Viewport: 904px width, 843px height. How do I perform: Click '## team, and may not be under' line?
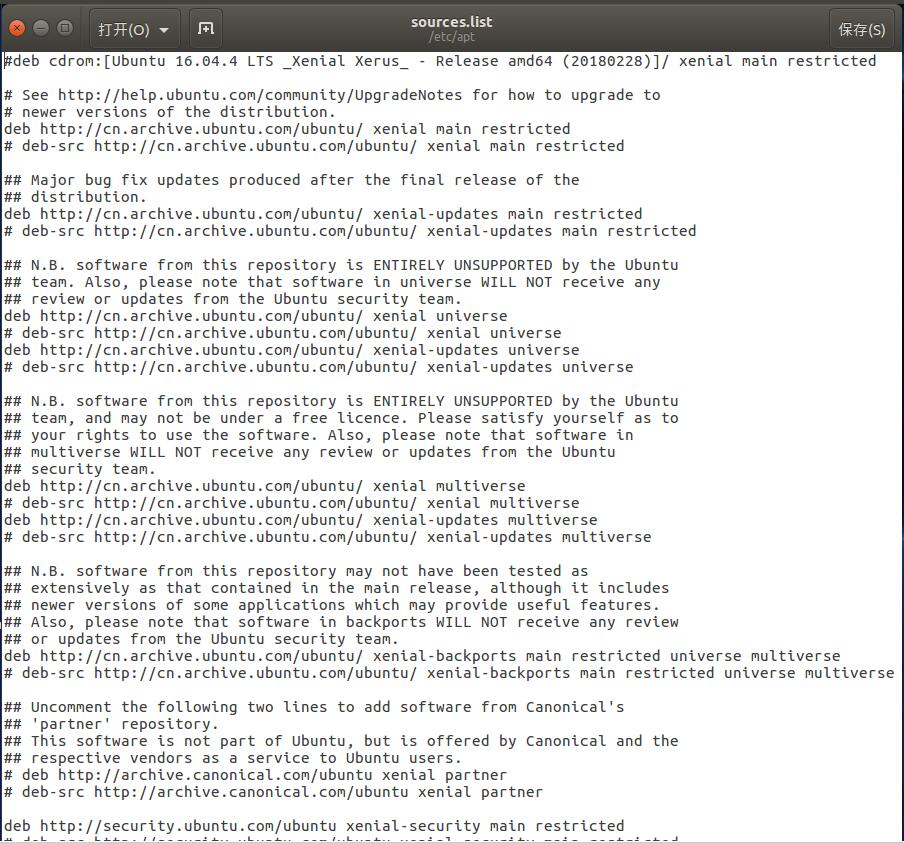click(x=341, y=418)
